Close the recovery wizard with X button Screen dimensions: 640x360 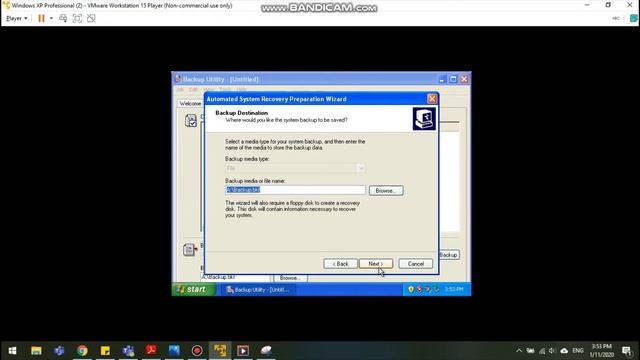pos(432,99)
